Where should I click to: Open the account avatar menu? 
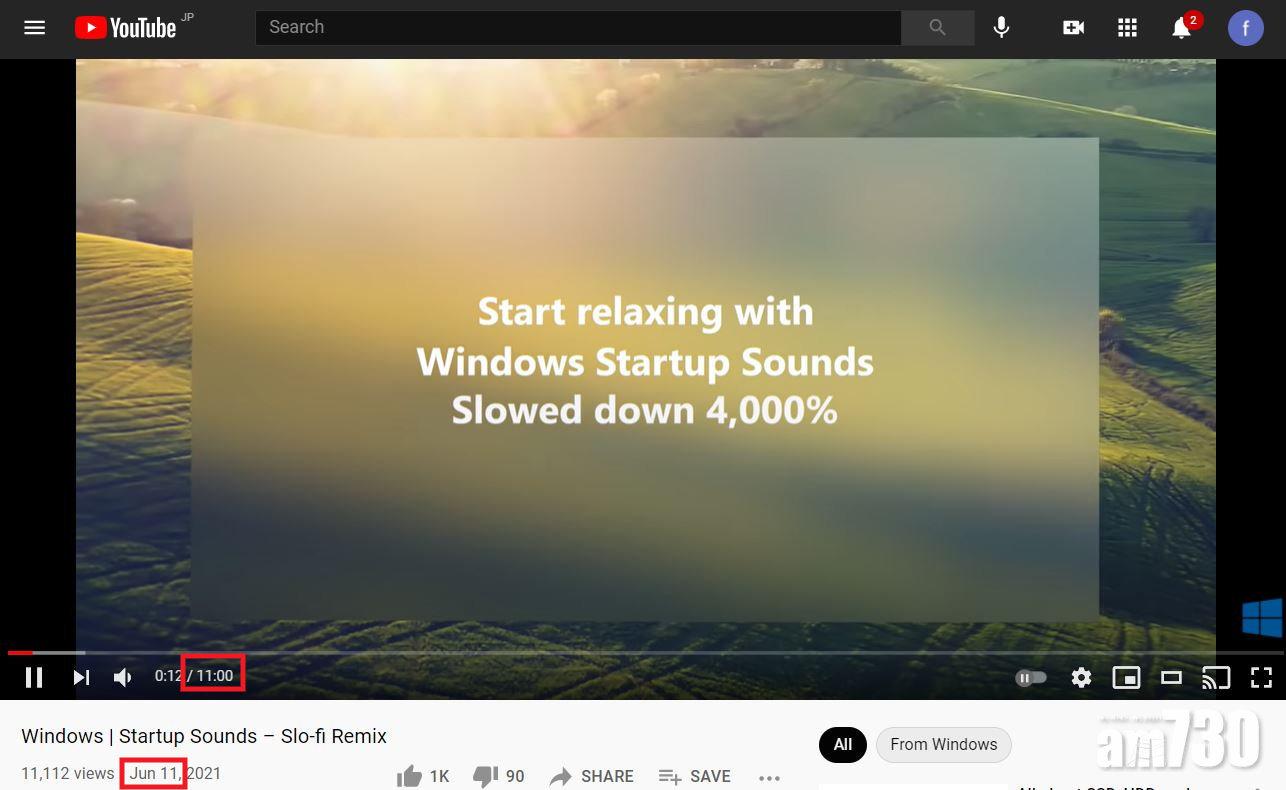[x=1245, y=28]
